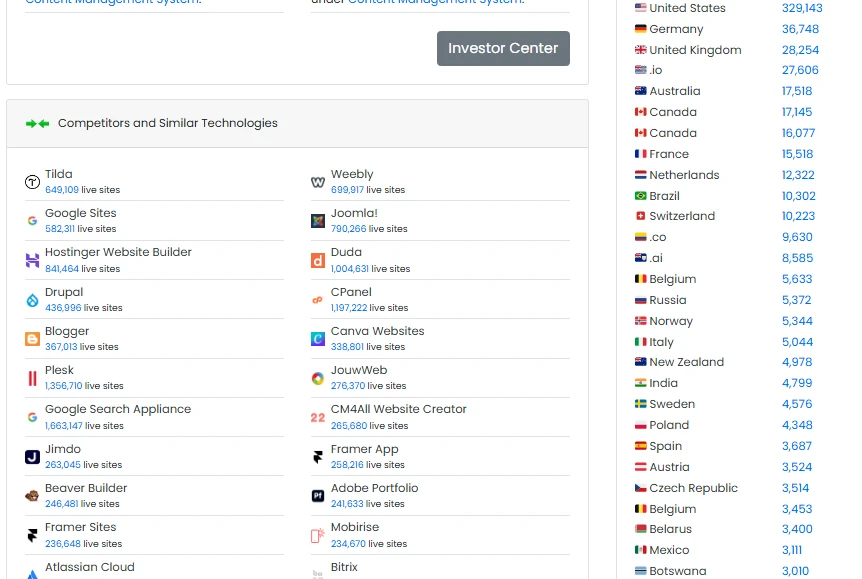Click the Weebly logo icon
The height and width of the screenshot is (579, 862).
tap(319, 182)
